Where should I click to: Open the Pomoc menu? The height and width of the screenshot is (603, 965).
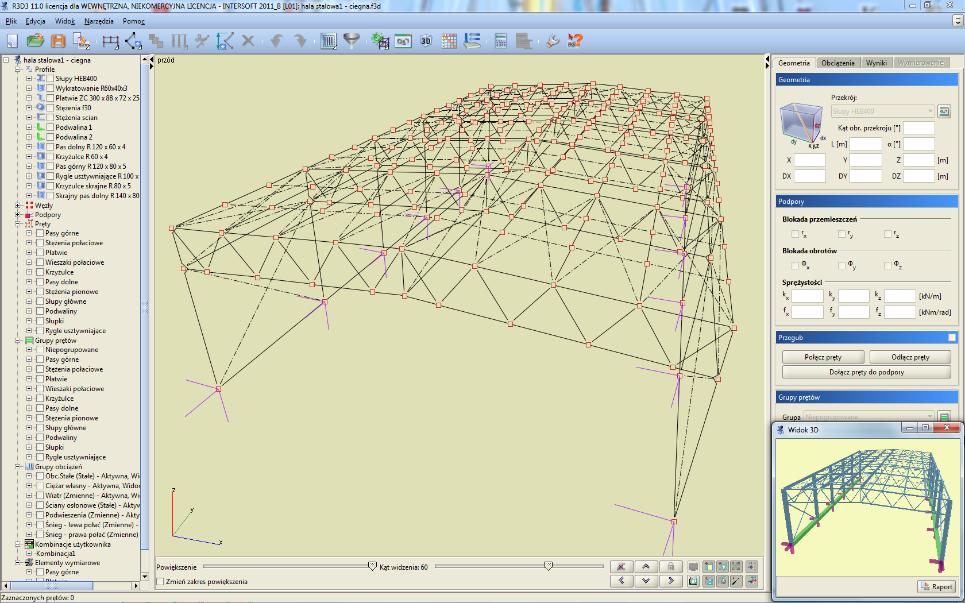click(x=134, y=21)
